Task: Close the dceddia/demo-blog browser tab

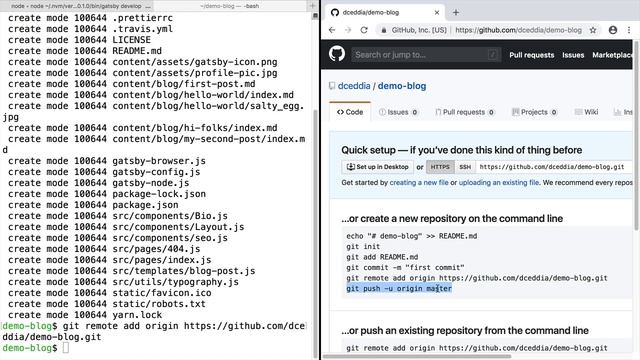Action: pos(437,13)
